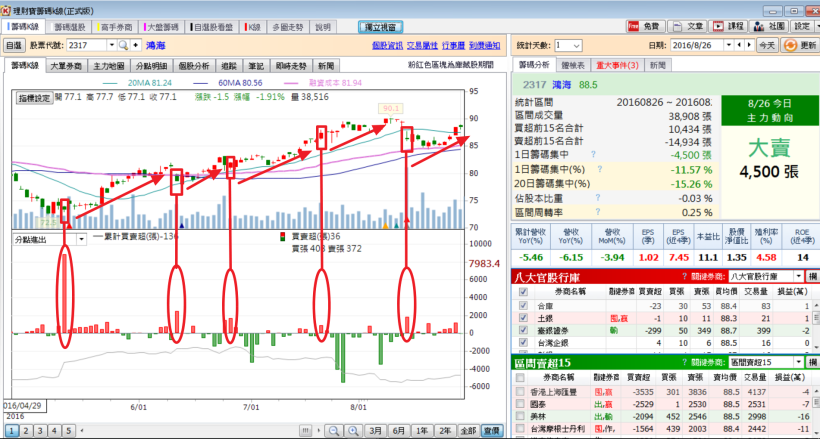
Task: Open 關鍵券商 dropdown showing 區間賣超15
Action: tap(799, 362)
